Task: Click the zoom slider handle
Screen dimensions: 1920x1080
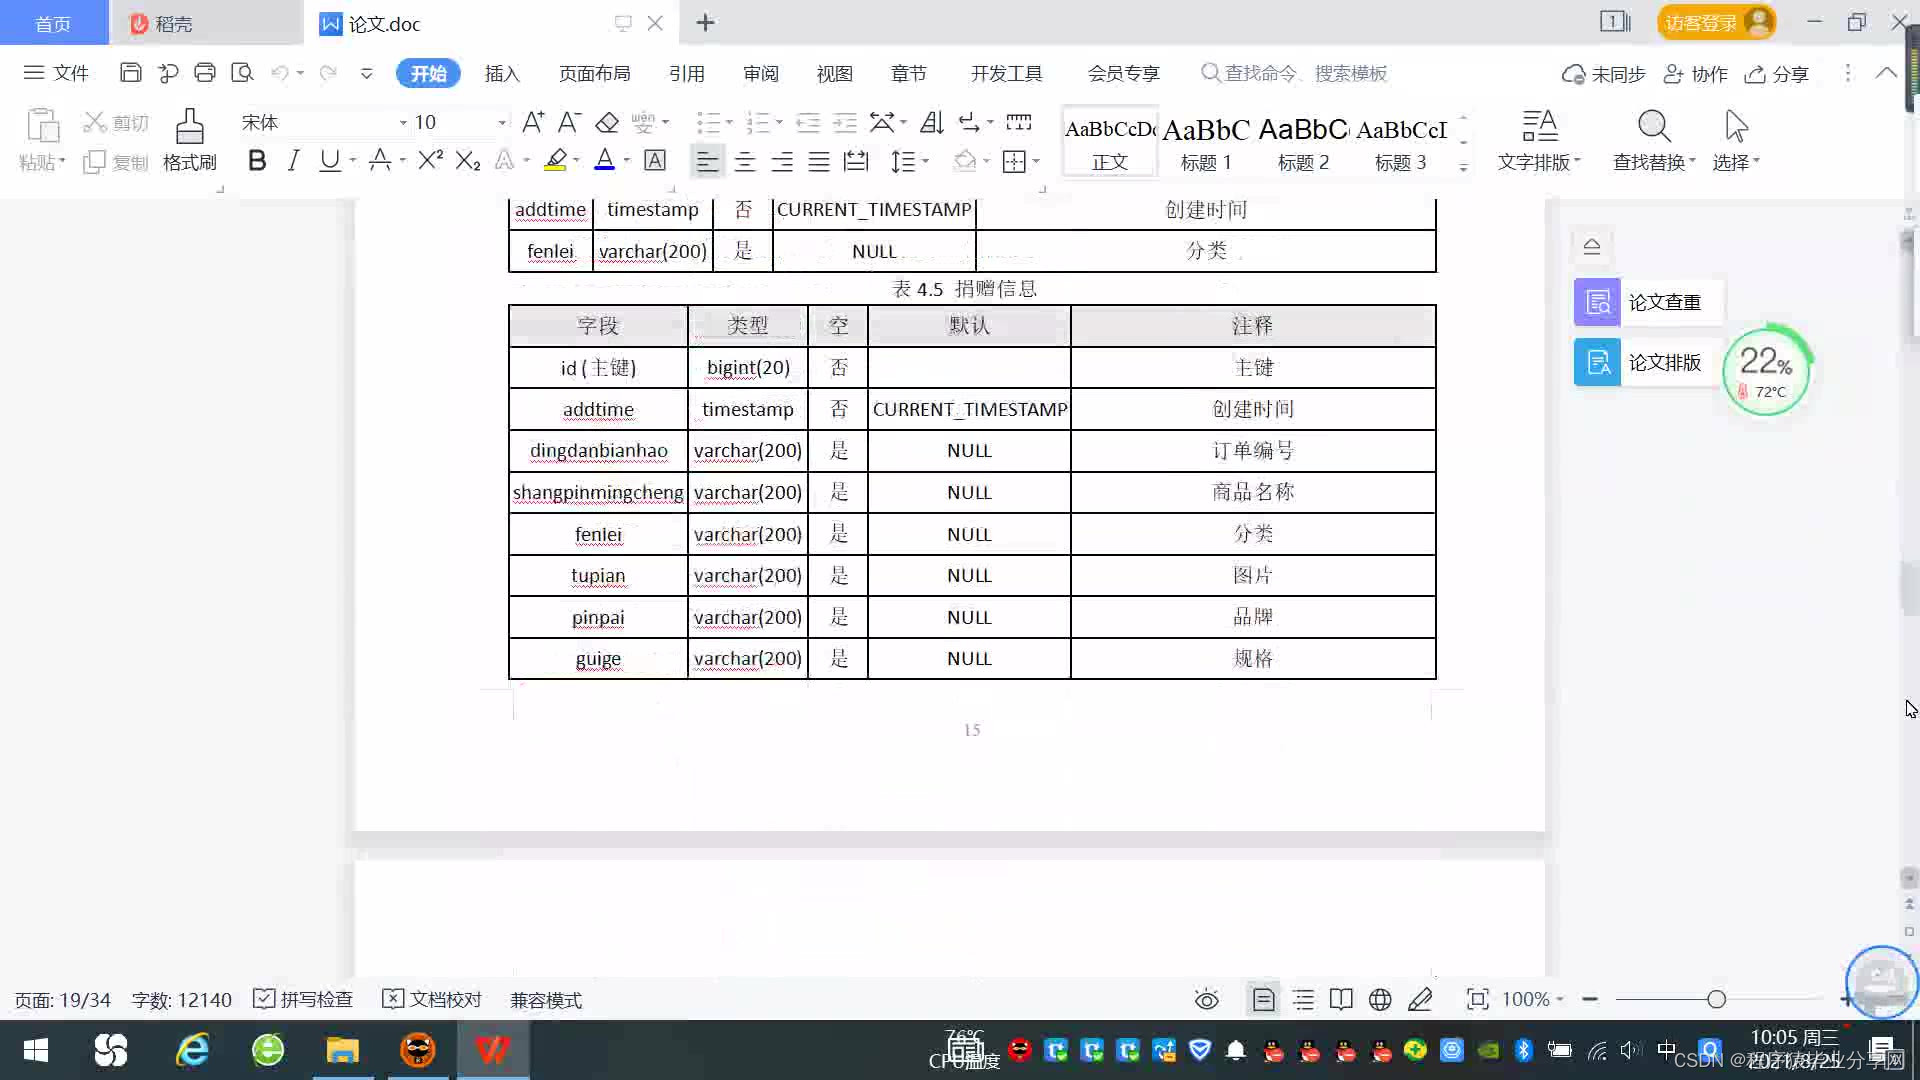Action: 1716,999
